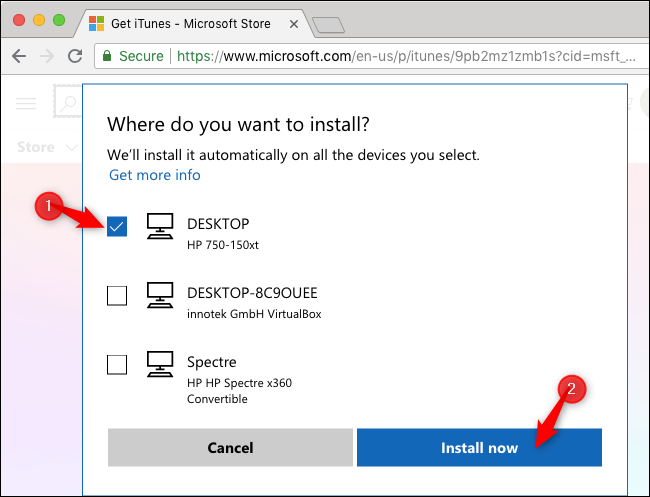The height and width of the screenshot is (497, 650).
Task: Click the DESKTOP computer icon
Action: [x=160, y=226]
